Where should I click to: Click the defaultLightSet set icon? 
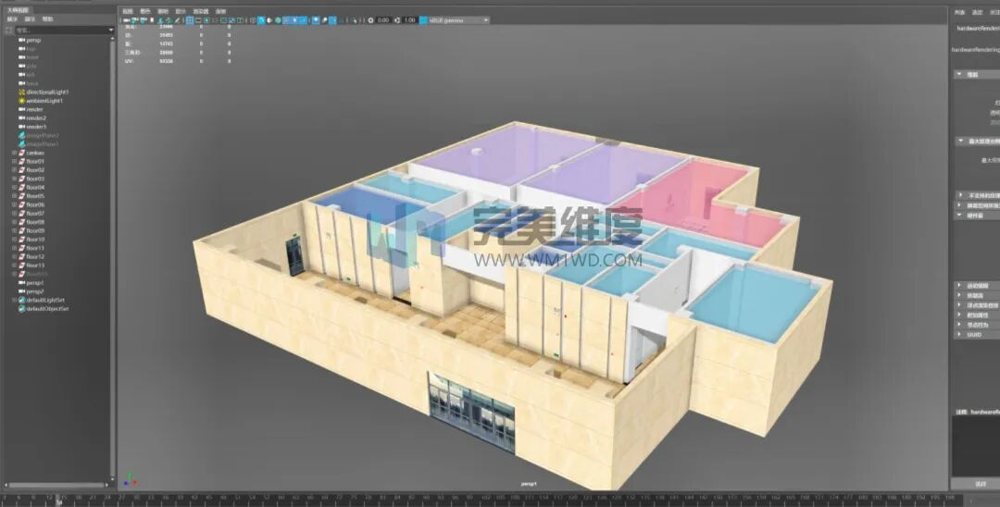[22, 300]
